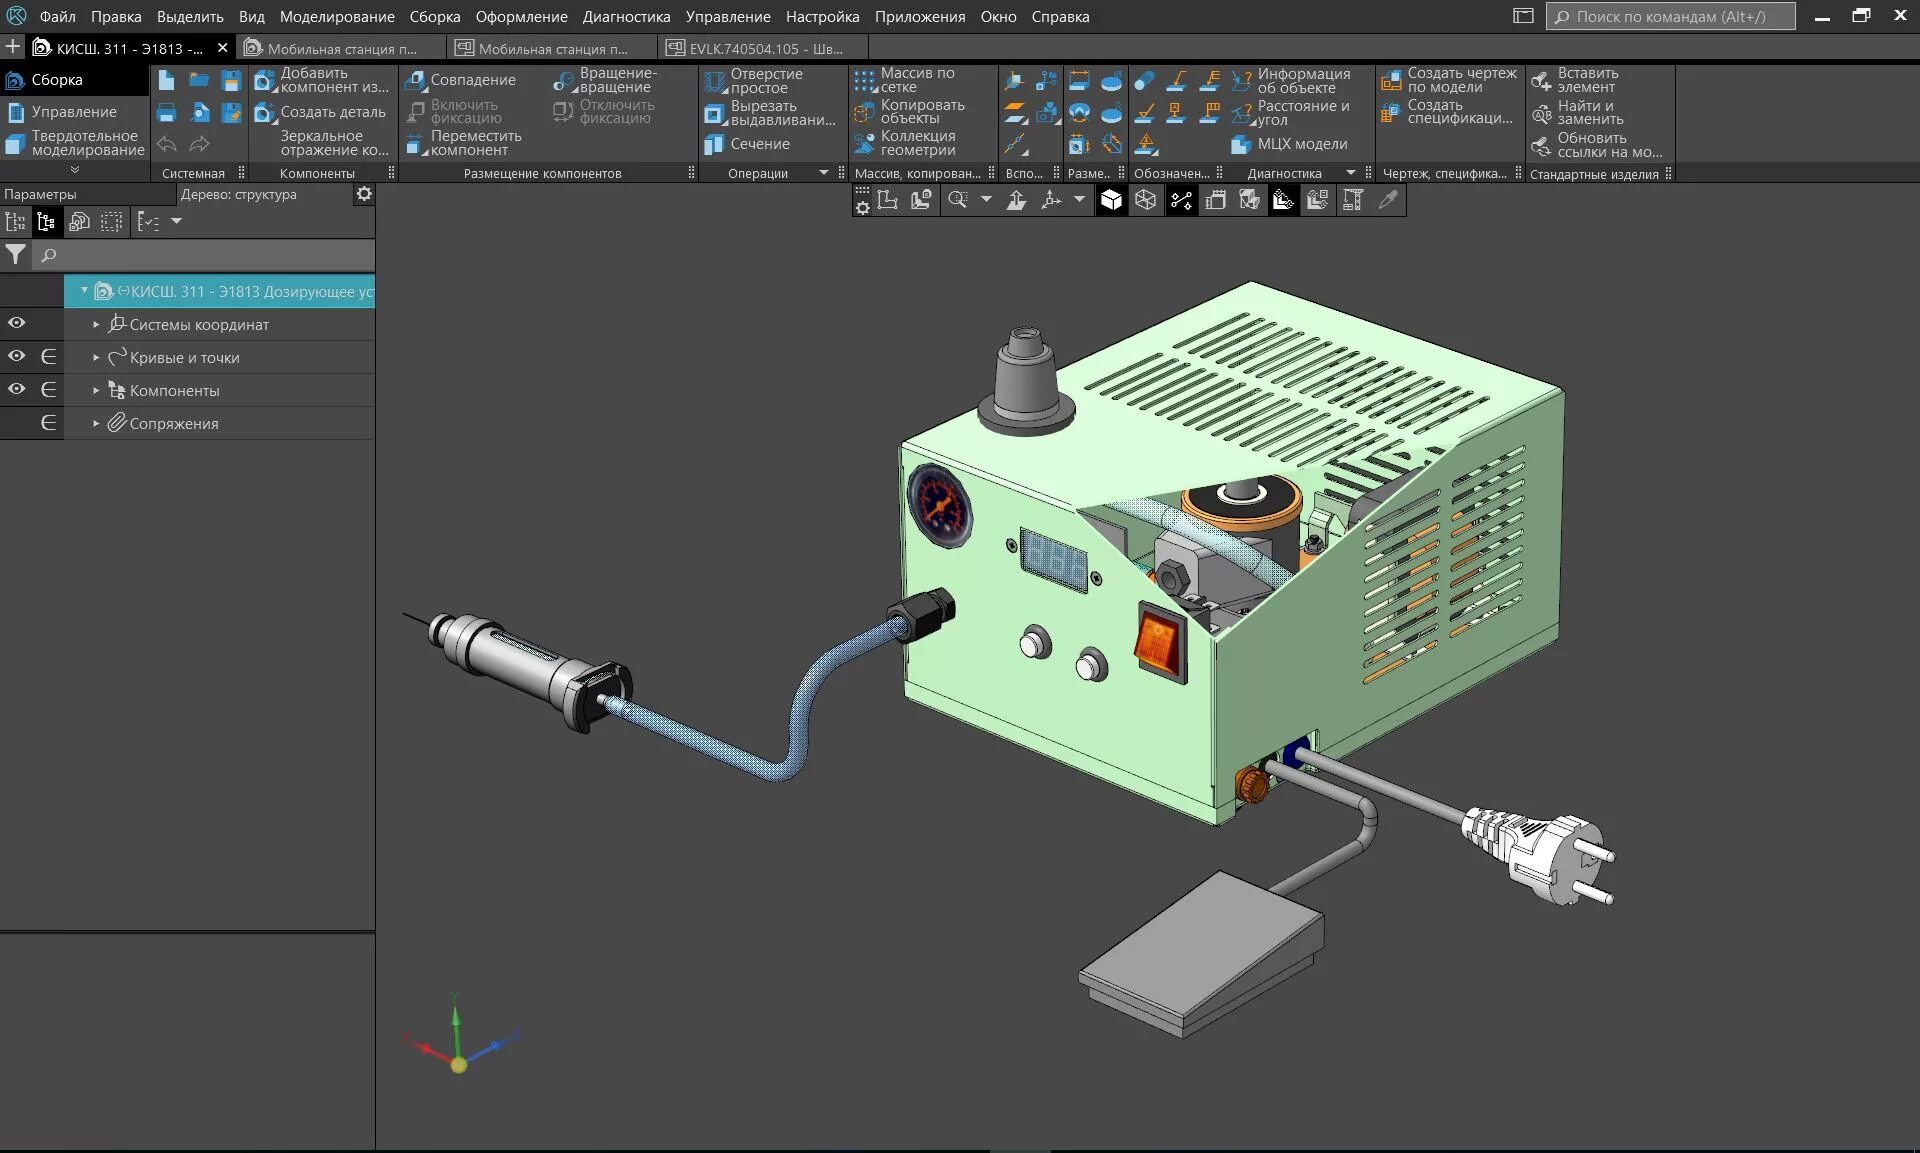Expand the Компоненты tree node
This screenshot has height=1153, width=1920.
tap(96, 391)
